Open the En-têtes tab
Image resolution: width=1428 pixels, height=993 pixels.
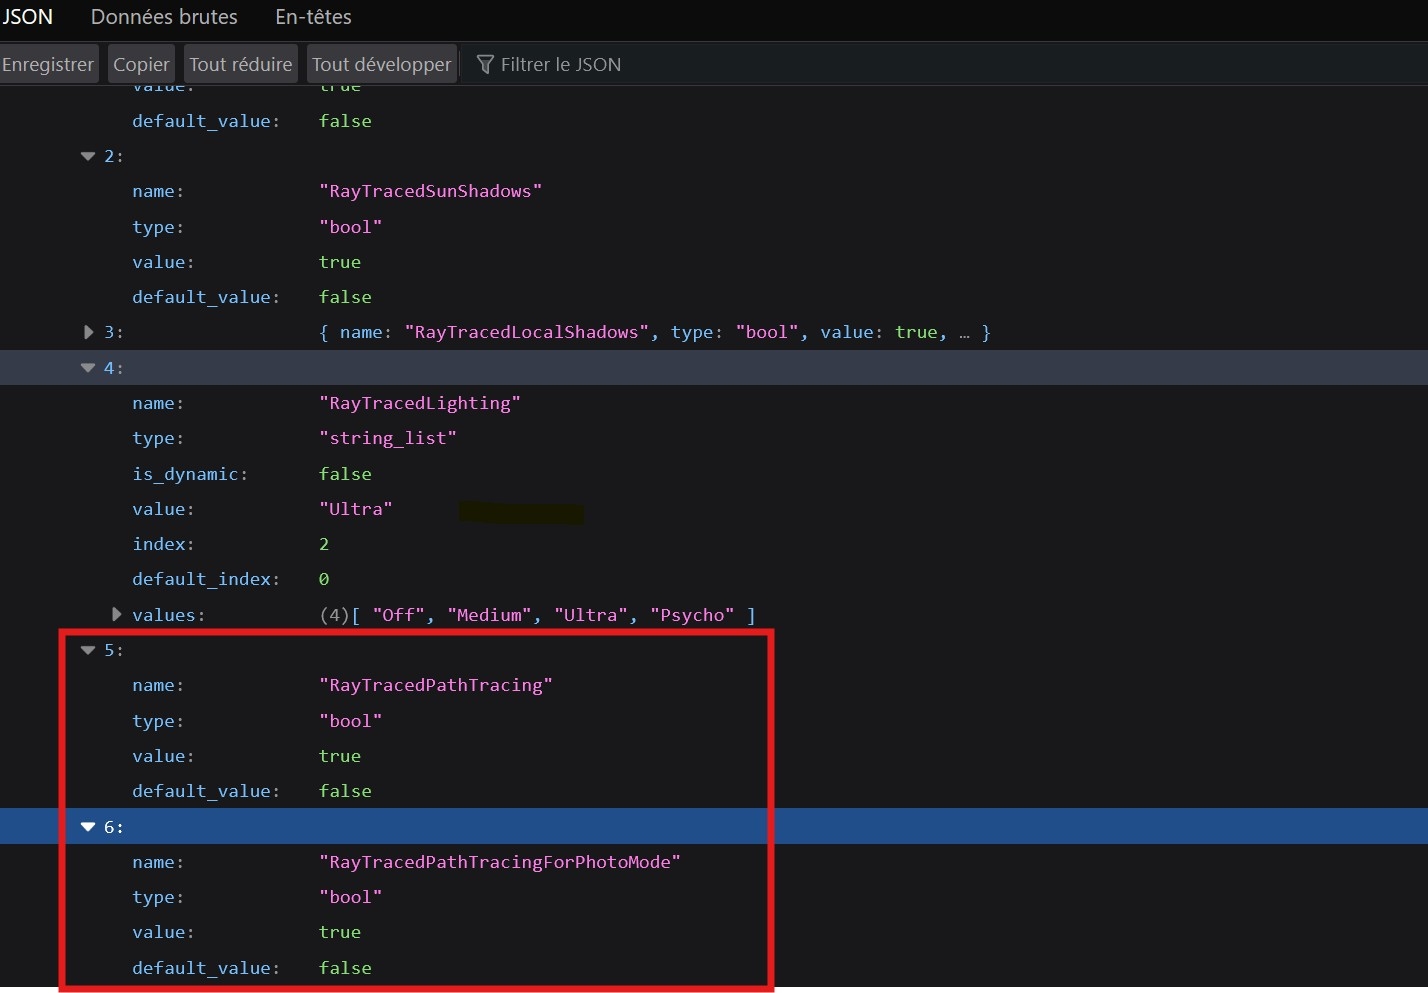313,17
